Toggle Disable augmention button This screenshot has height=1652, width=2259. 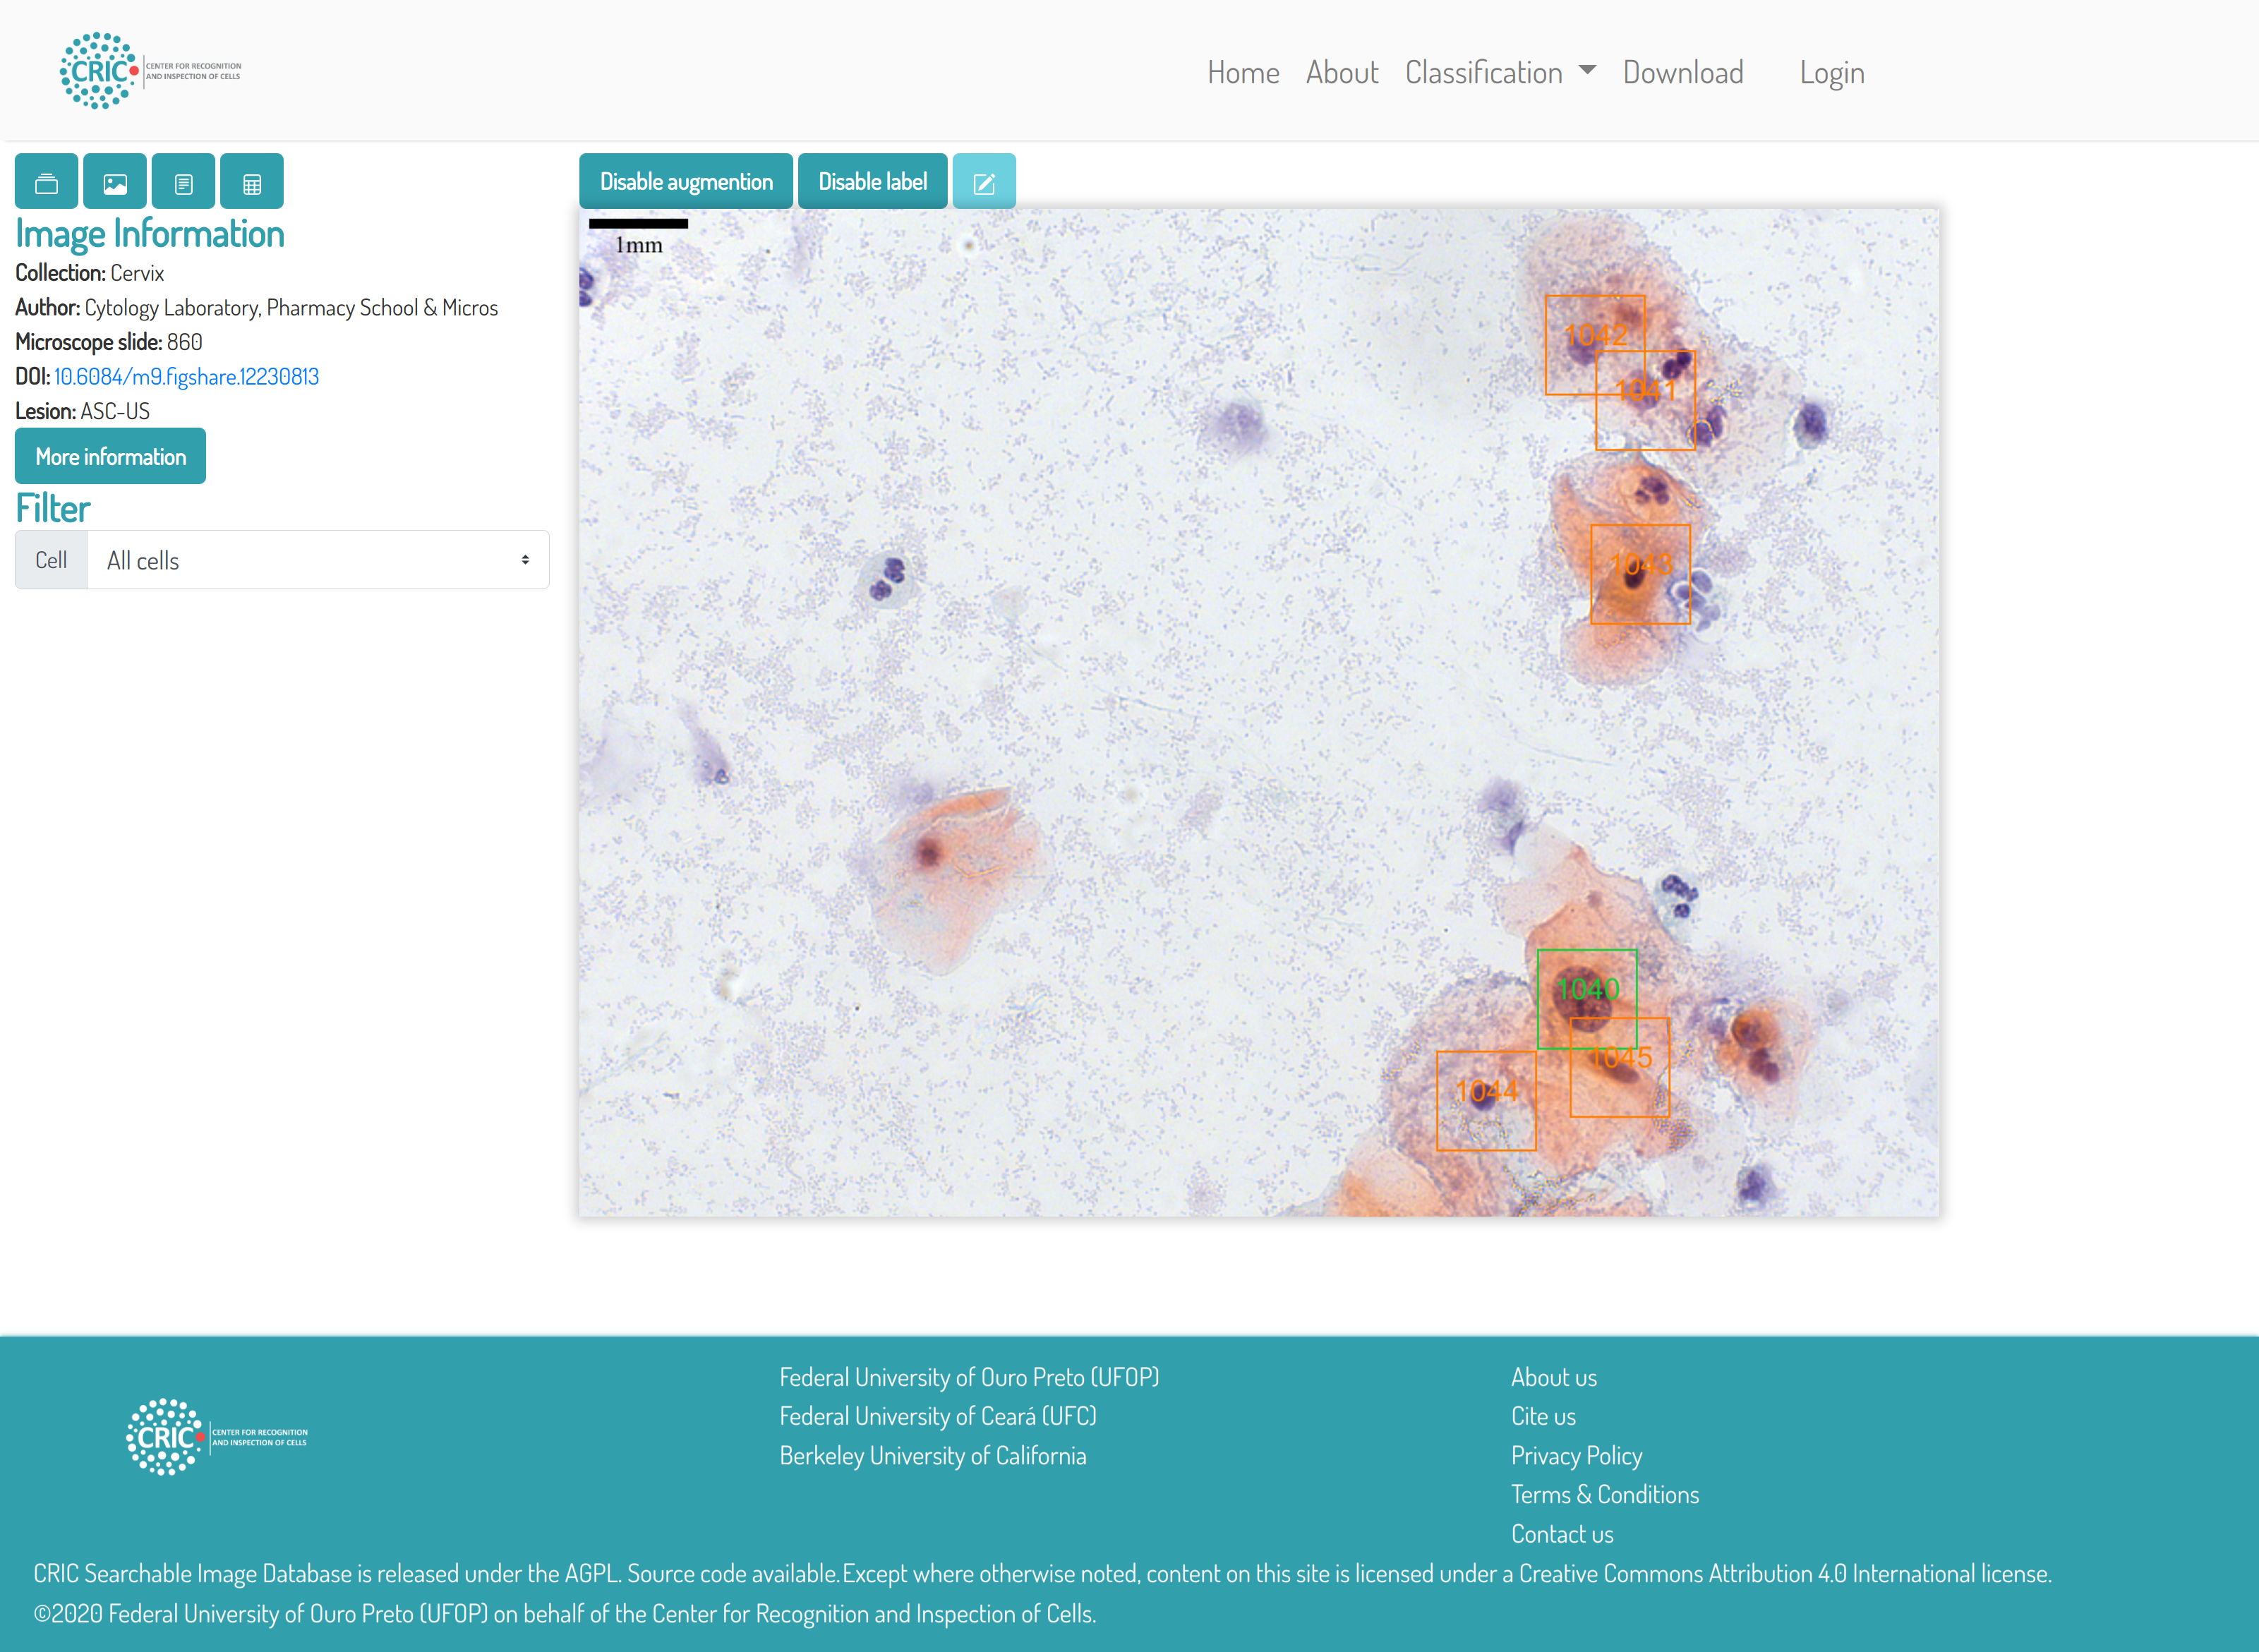click(x=686, y=181)
